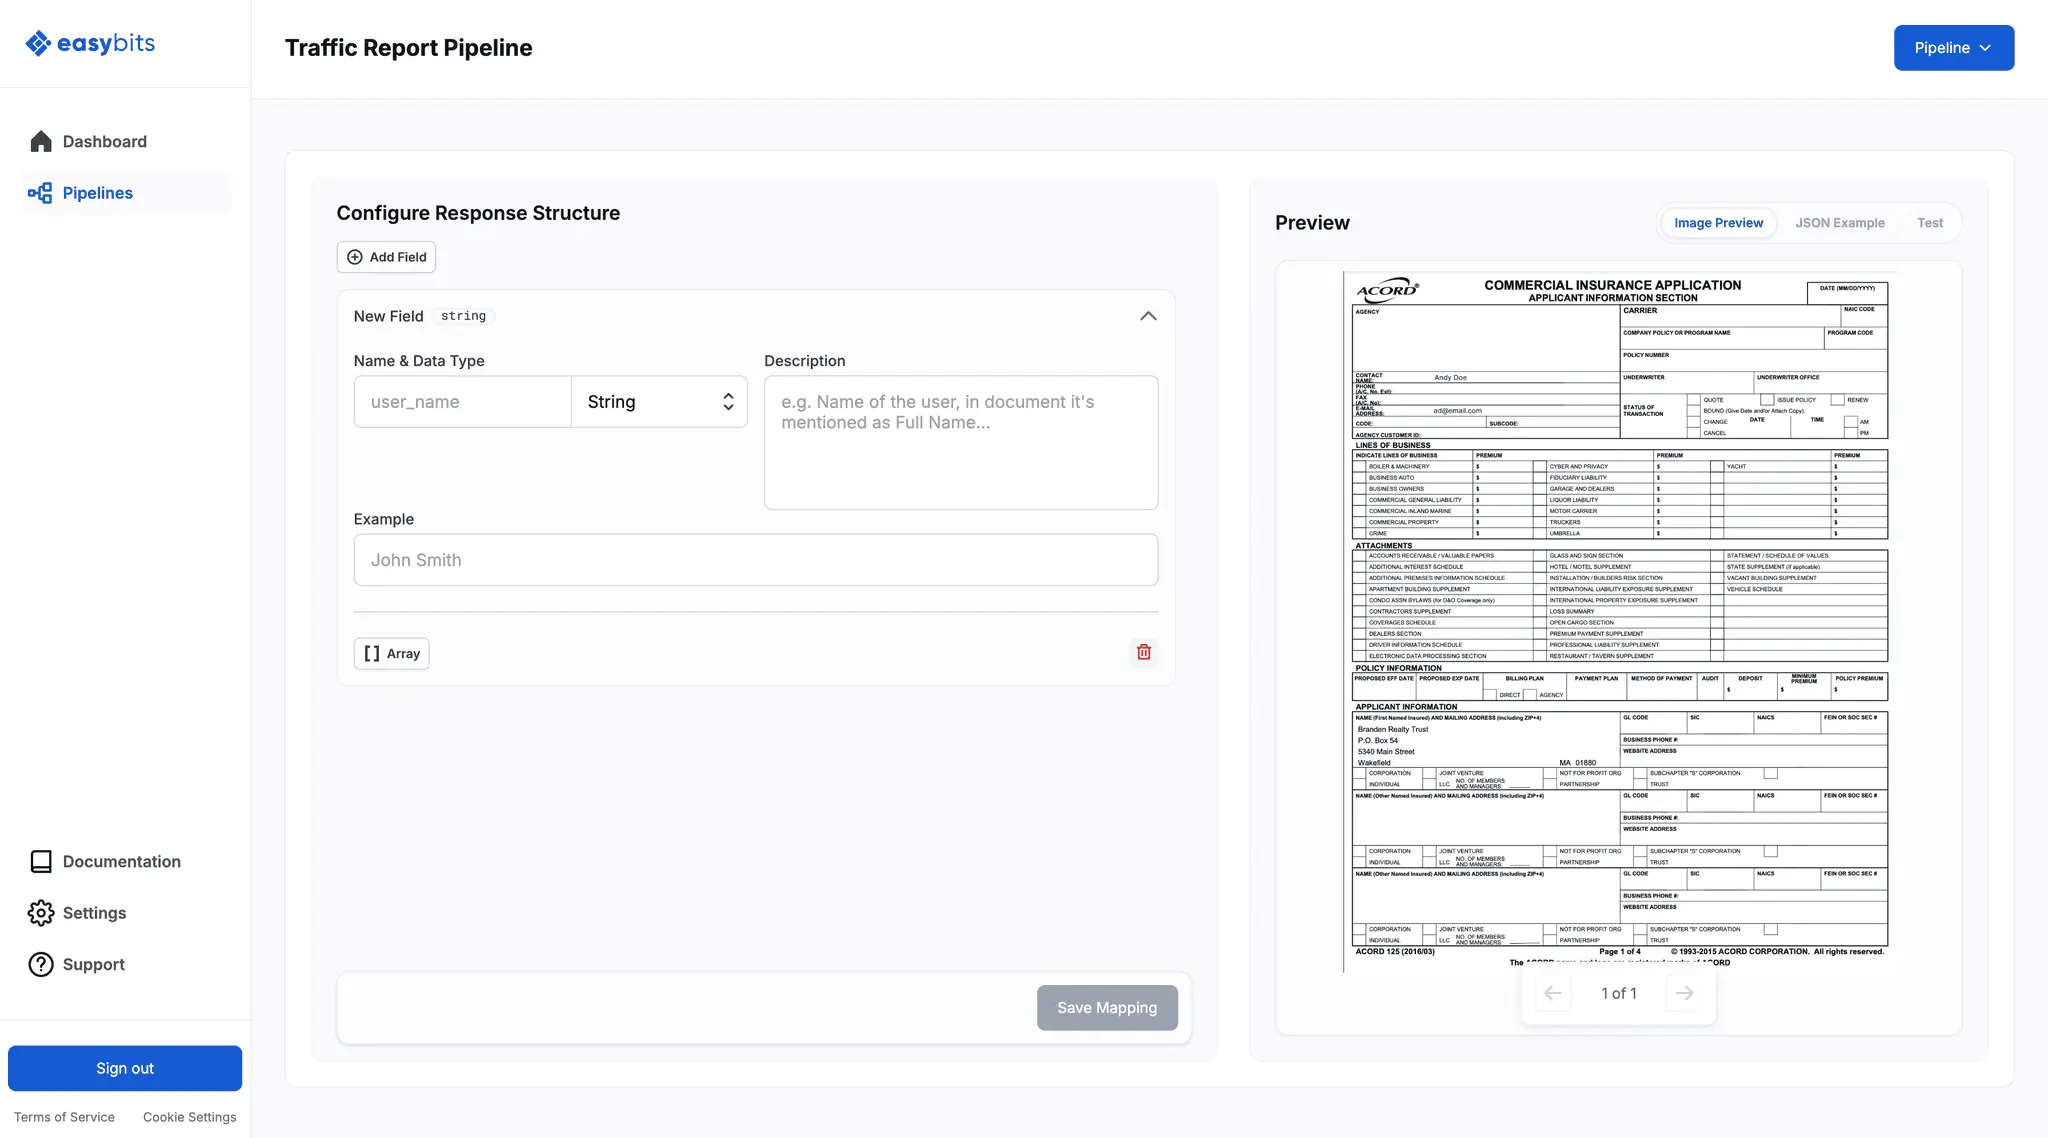Screen dimensions: 2048x1138
Task: Open the Cookie Settings link
Action: pyautogui.click(x=189, y=1117)
